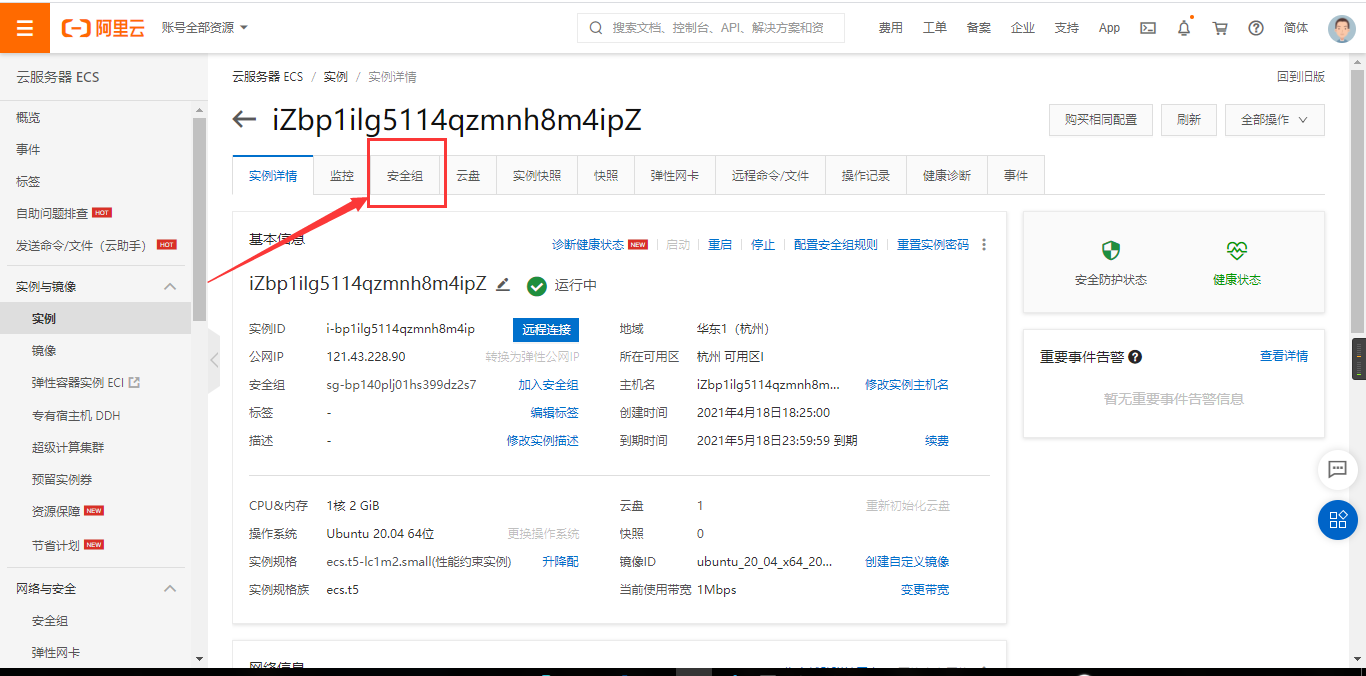This screenshot has width=1366, height=676.
Task: Open the 全部操作 dropdown
Action: pos(1274,119)
